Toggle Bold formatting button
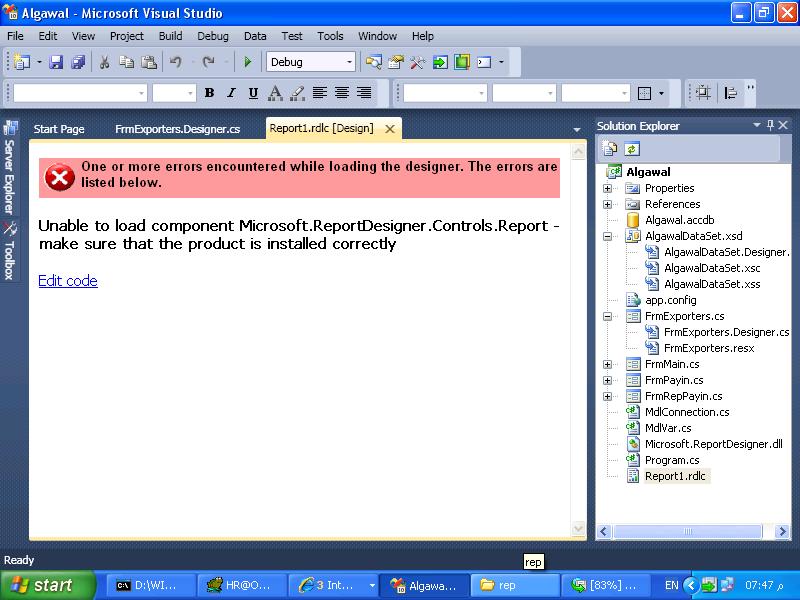The width and height of the screenshot is (800, 600). pos(209,93)
